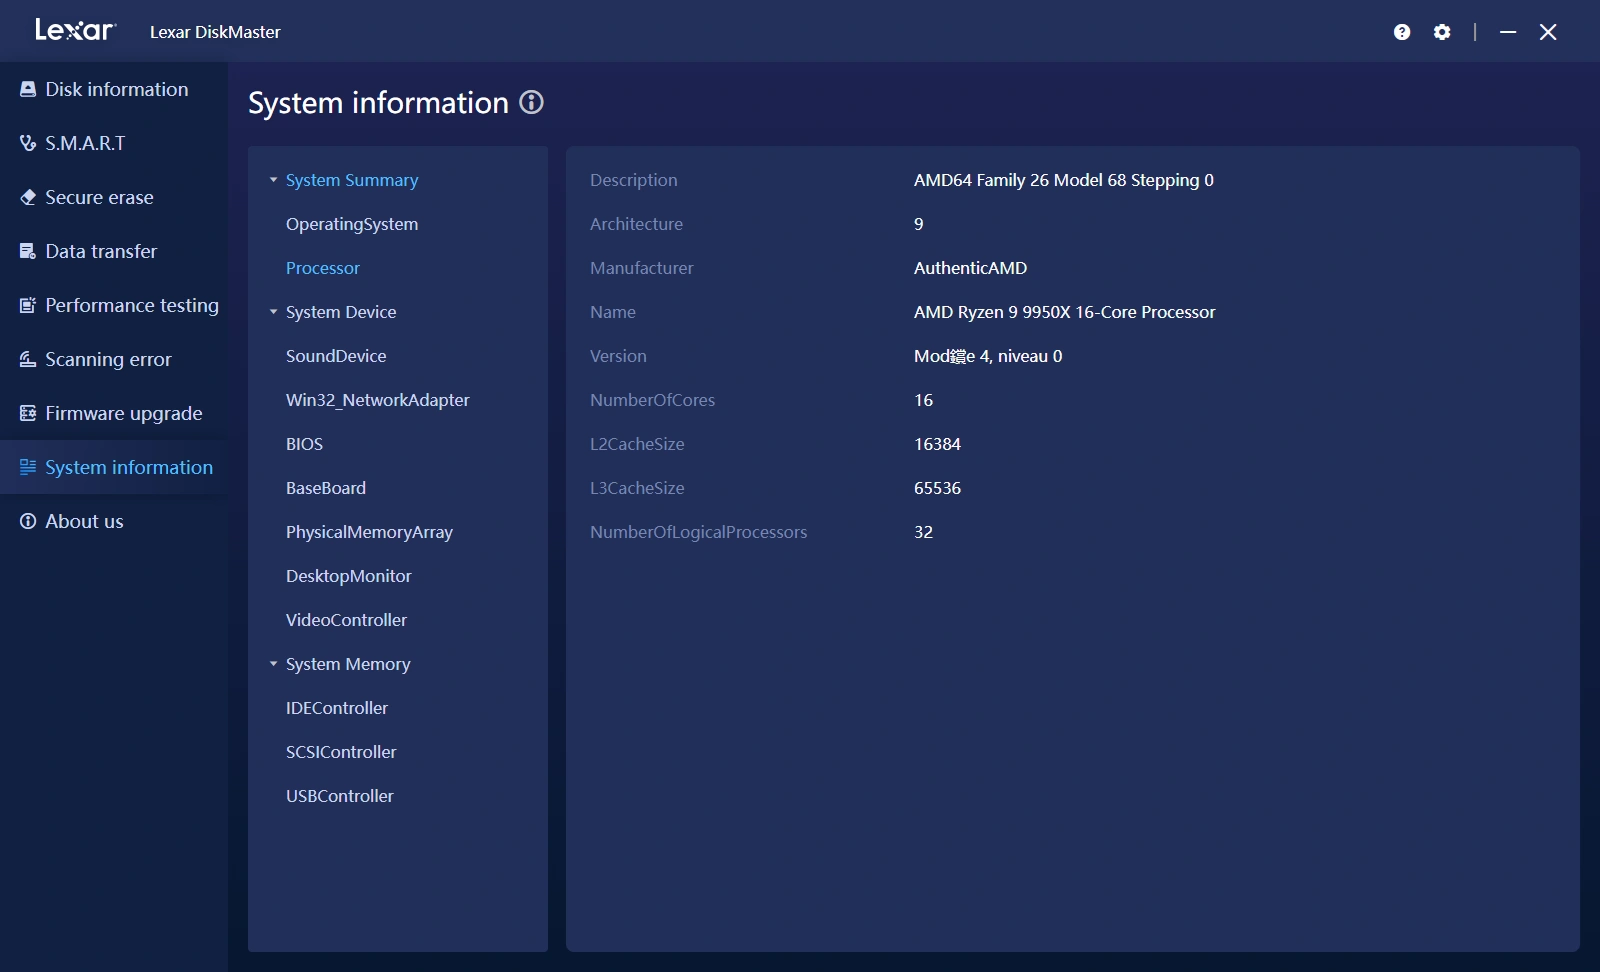Viewport: 1600px width, 972px height.
Task: Click the L2CacheSize value 16384
Action: (937, 444)
